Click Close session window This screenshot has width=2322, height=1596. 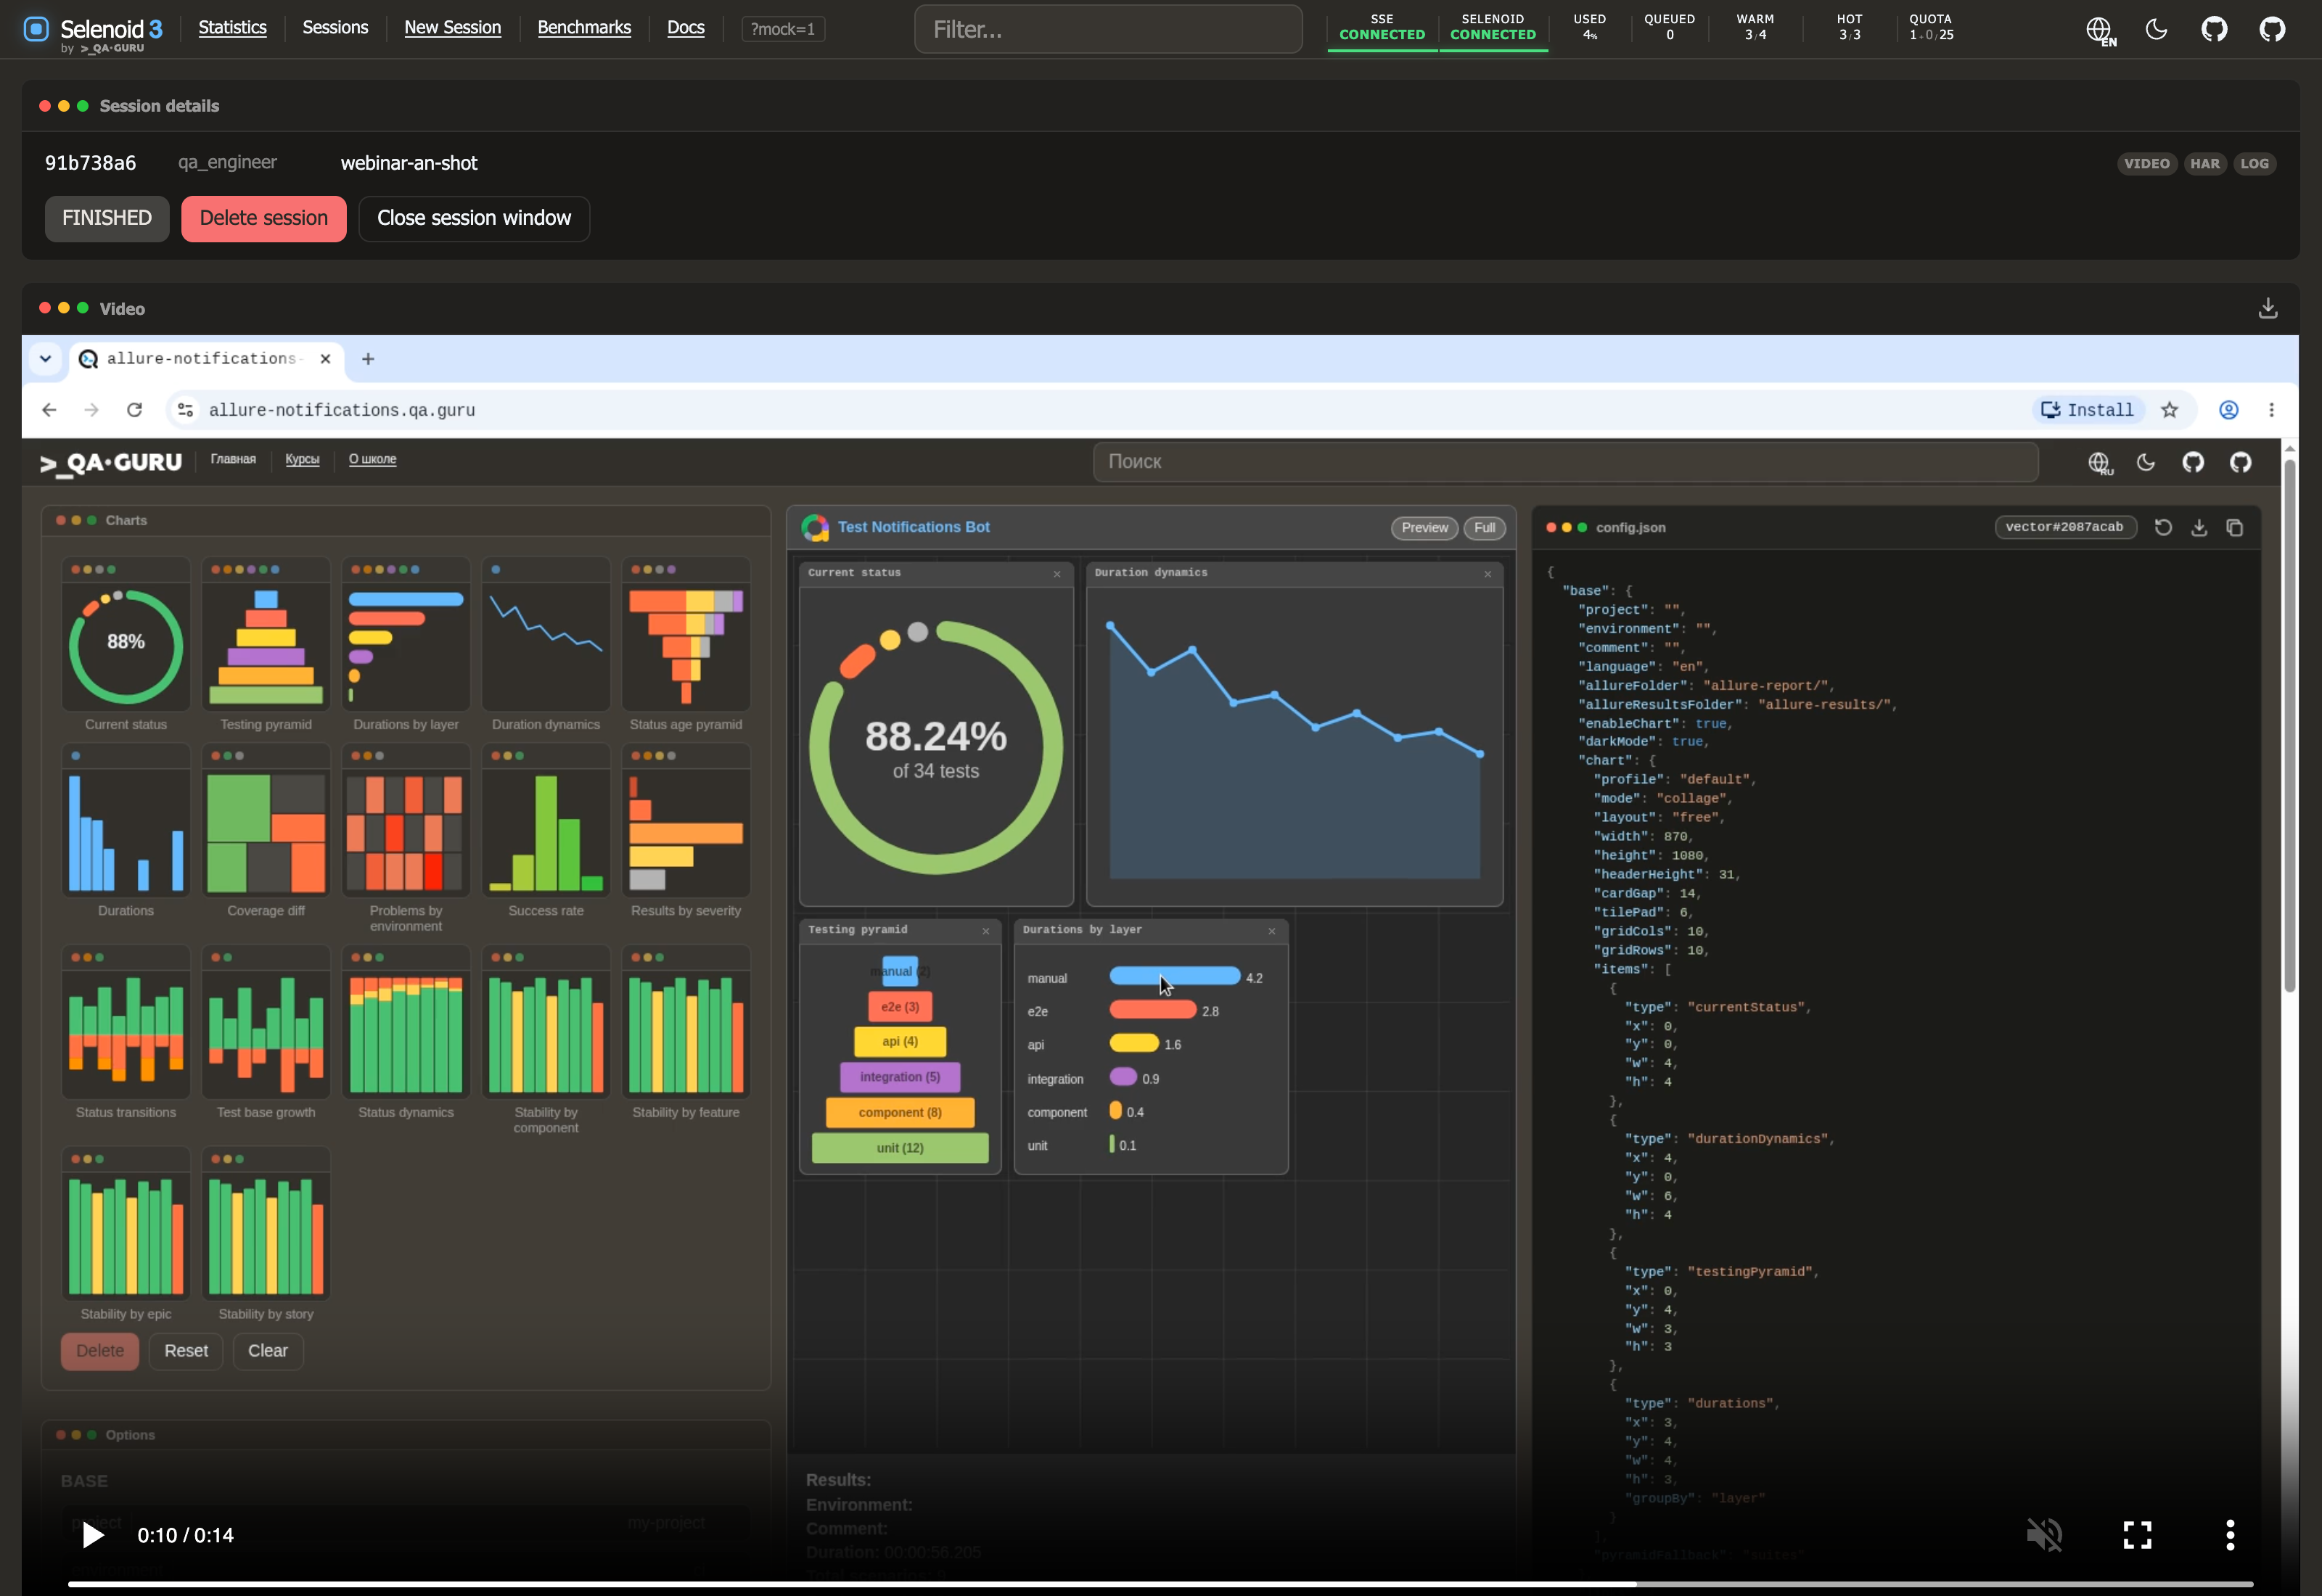point(474,218)
